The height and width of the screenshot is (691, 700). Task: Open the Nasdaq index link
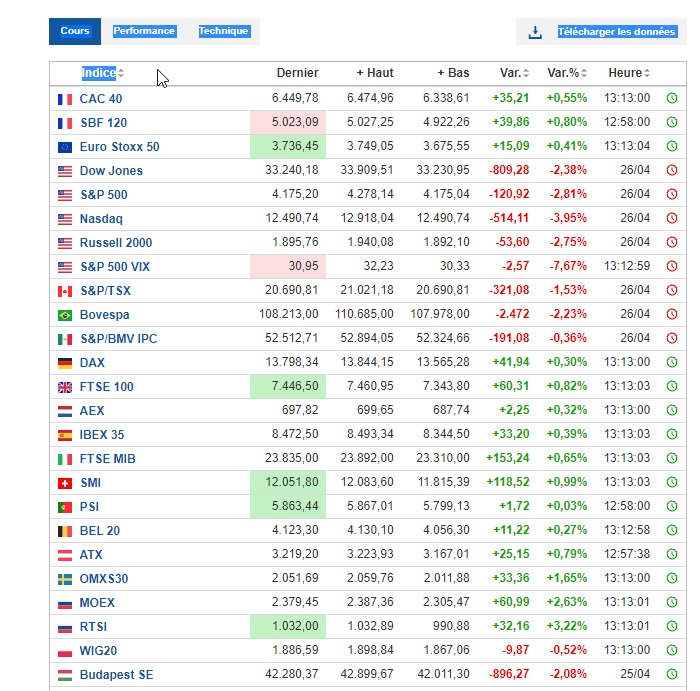[101, 219]
